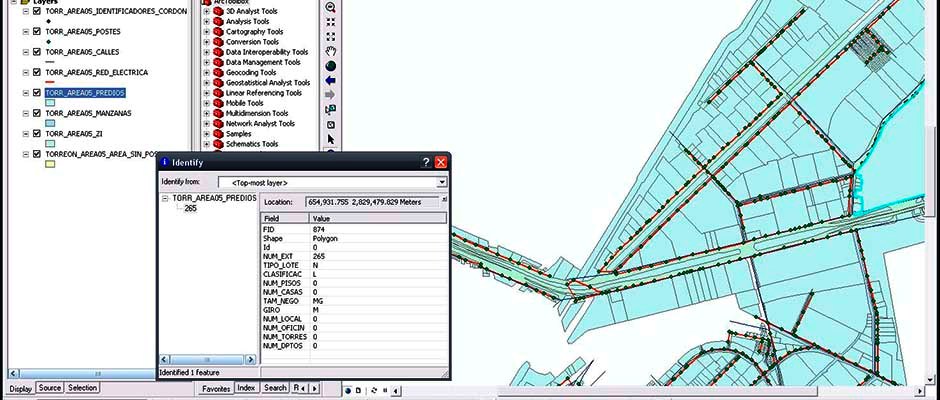Toggle TORR_AREA05_CALLES layer checkbox
This screenshot has width=940, height=400.
tap(37, 52)
